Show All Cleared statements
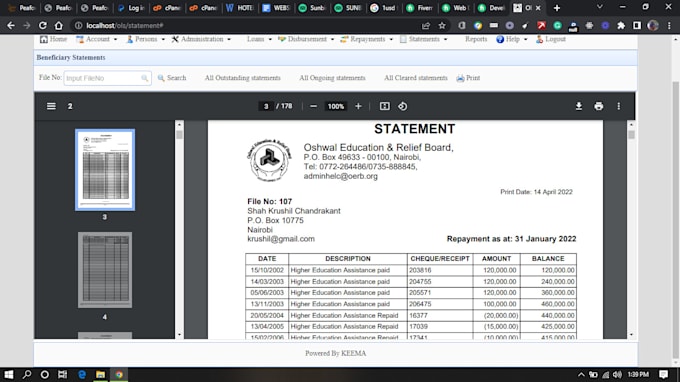 click(415, 78)
